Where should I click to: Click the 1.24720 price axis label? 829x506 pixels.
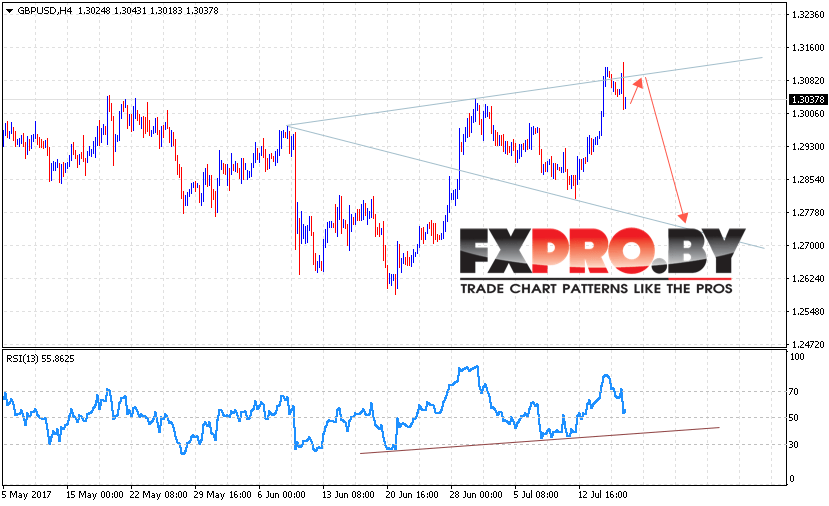(x=808, y=345)
